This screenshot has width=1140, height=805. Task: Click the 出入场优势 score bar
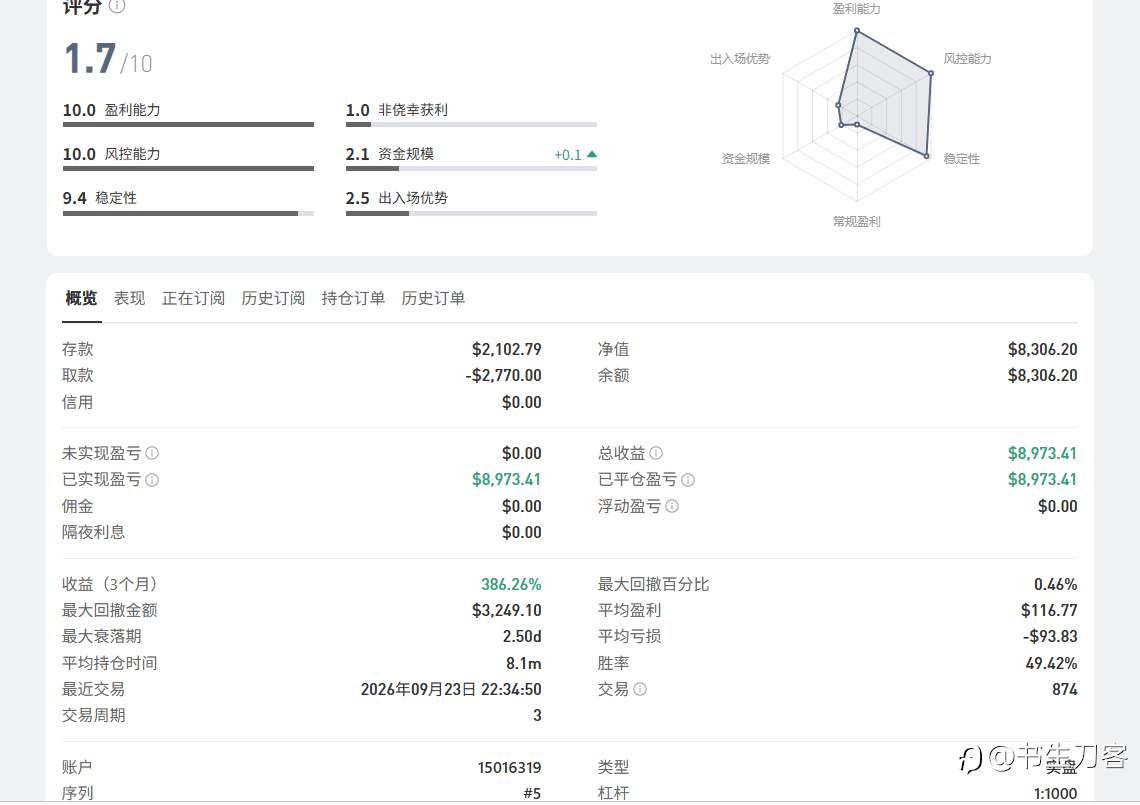(x=471, y=213)
